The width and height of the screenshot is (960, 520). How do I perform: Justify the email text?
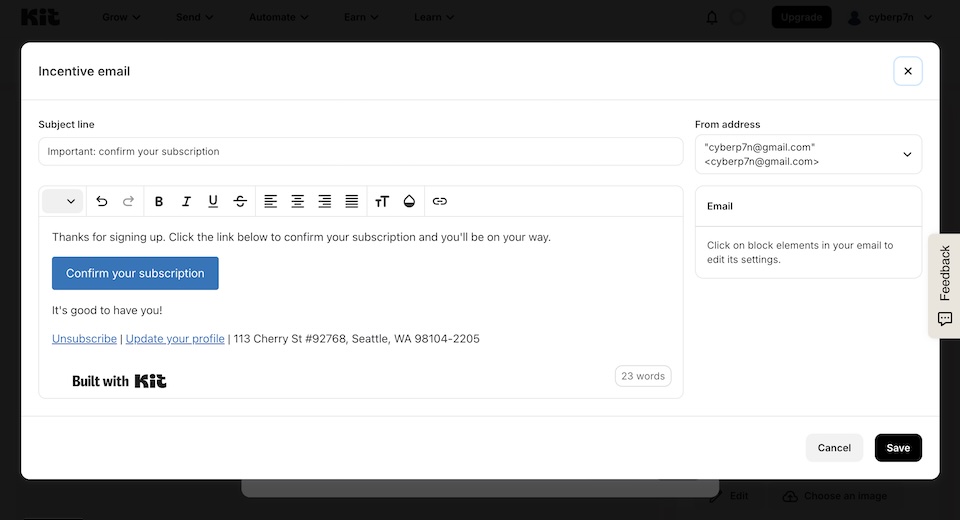click(x=352, y=201)
